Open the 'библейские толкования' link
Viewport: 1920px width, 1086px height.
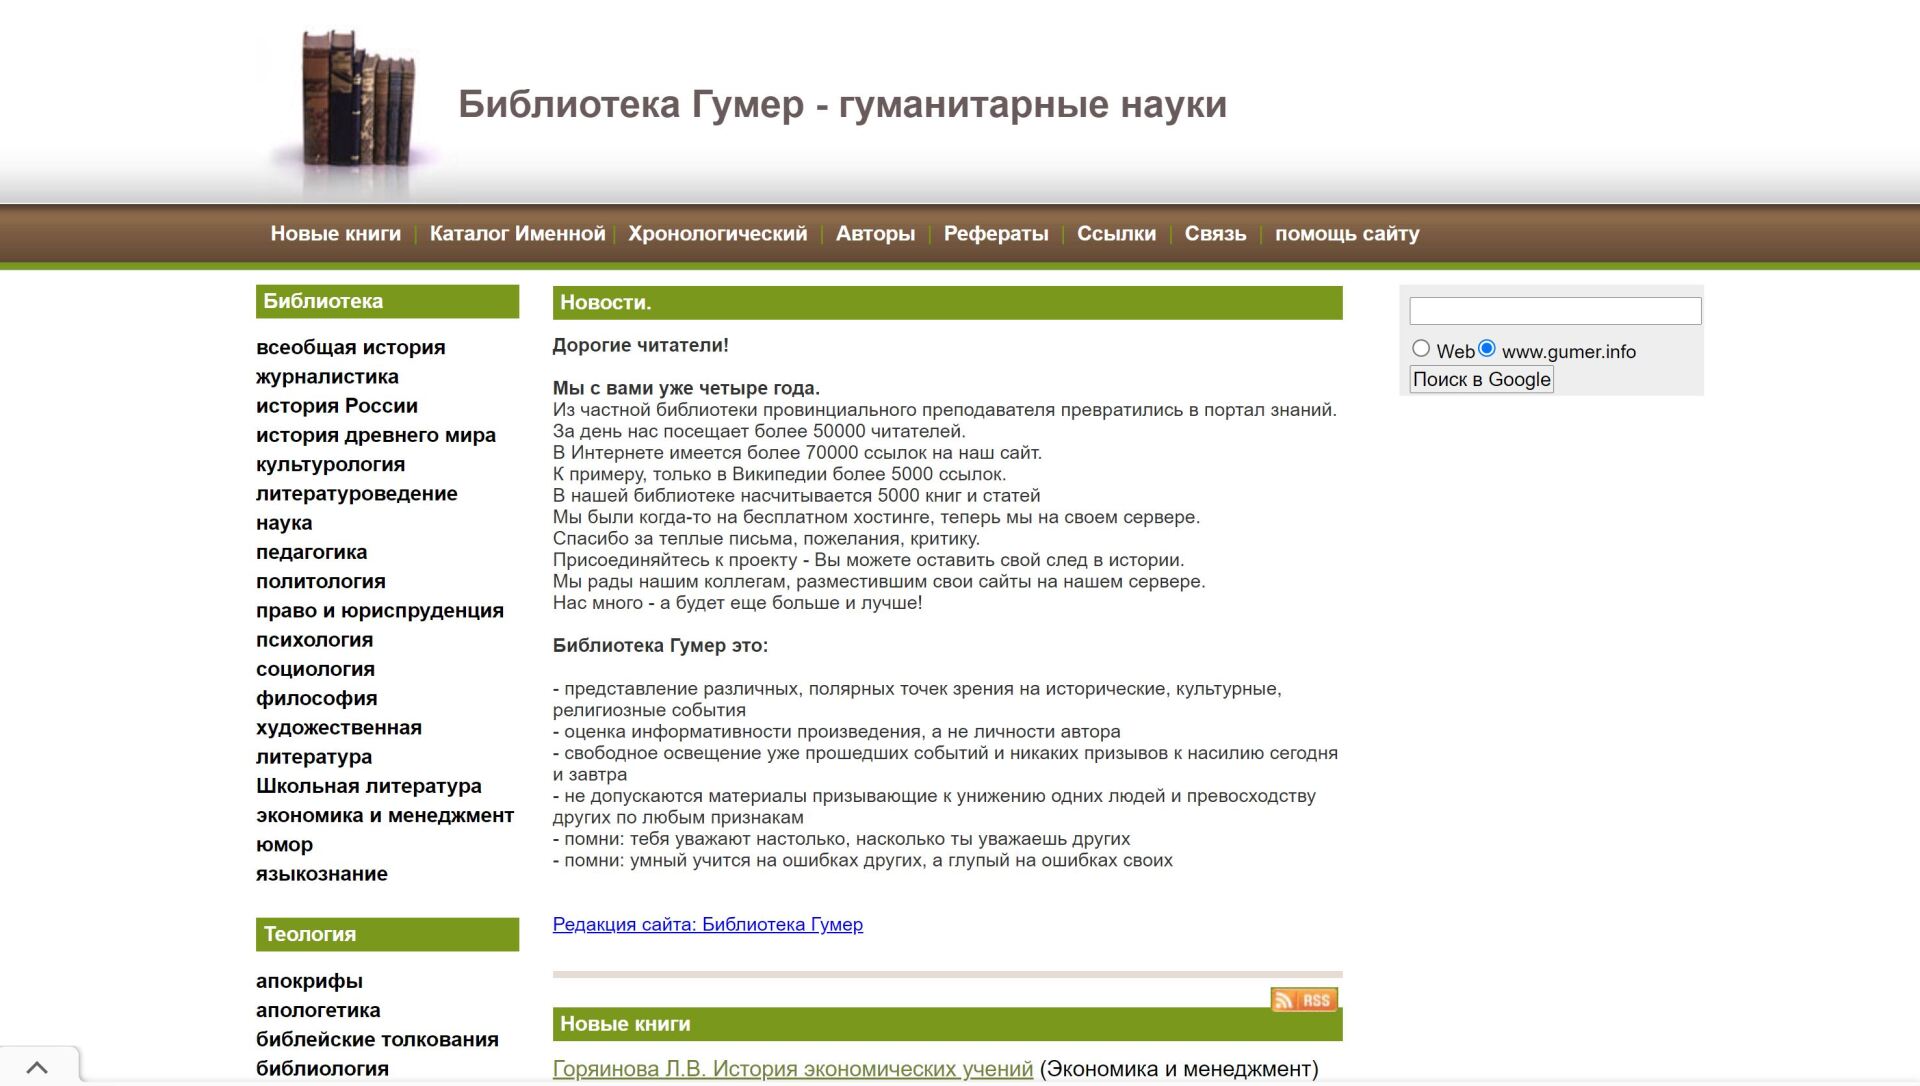[377, 1040]
